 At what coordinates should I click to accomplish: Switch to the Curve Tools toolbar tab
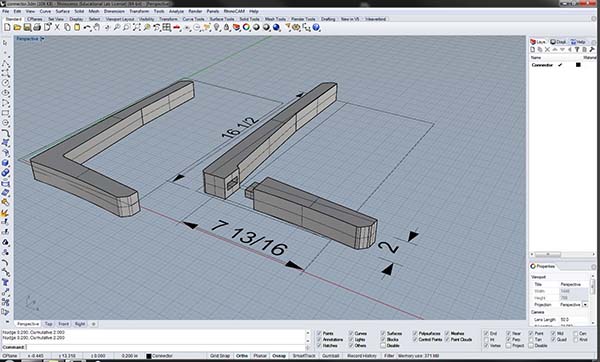tap(193, 19)
